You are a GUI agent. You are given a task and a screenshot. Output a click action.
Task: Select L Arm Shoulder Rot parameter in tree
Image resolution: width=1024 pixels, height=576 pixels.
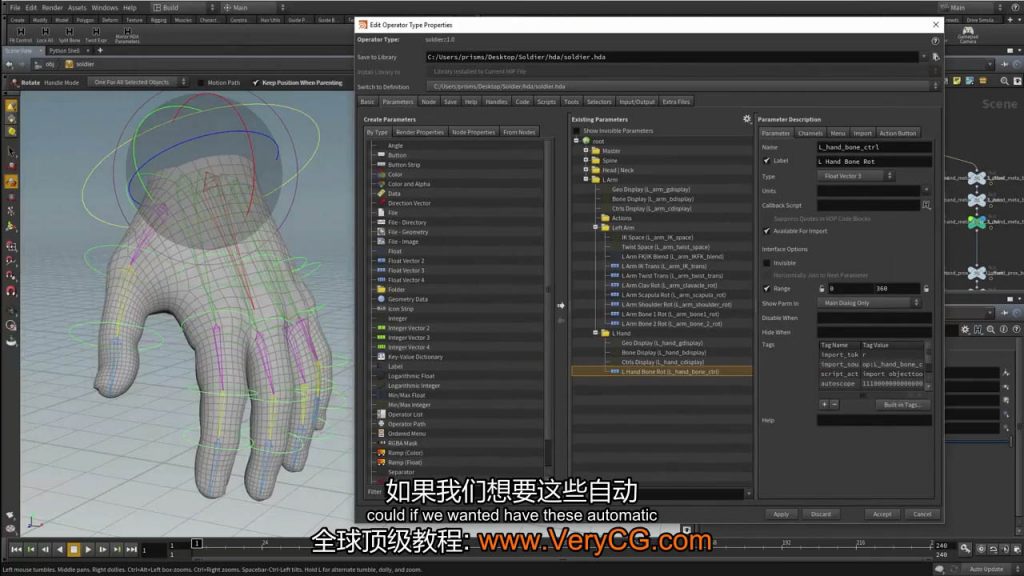676,304
